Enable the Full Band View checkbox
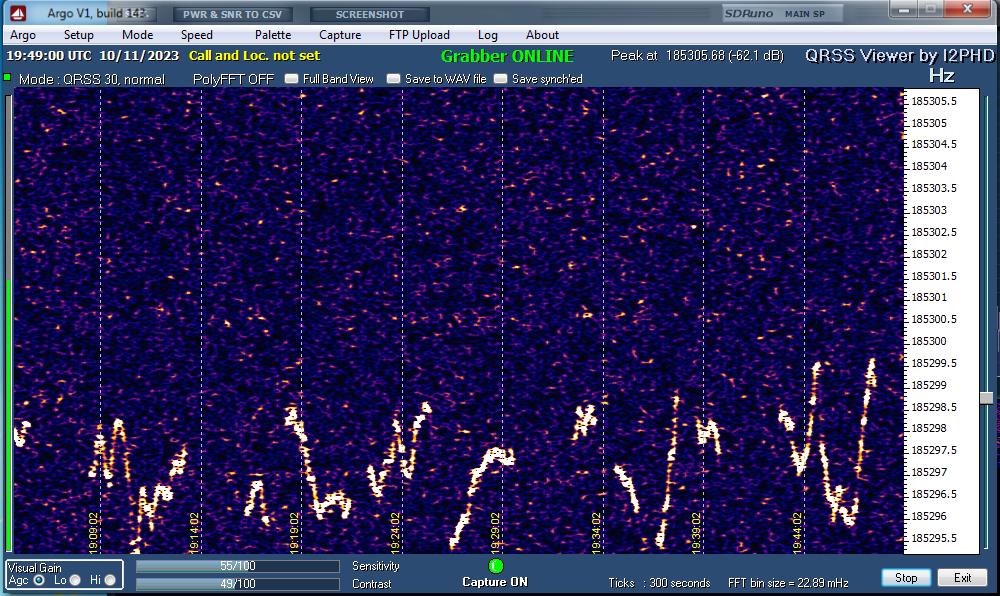This screenshot has height=596, width=1000. pyautogui.click(x=291, y=78)
